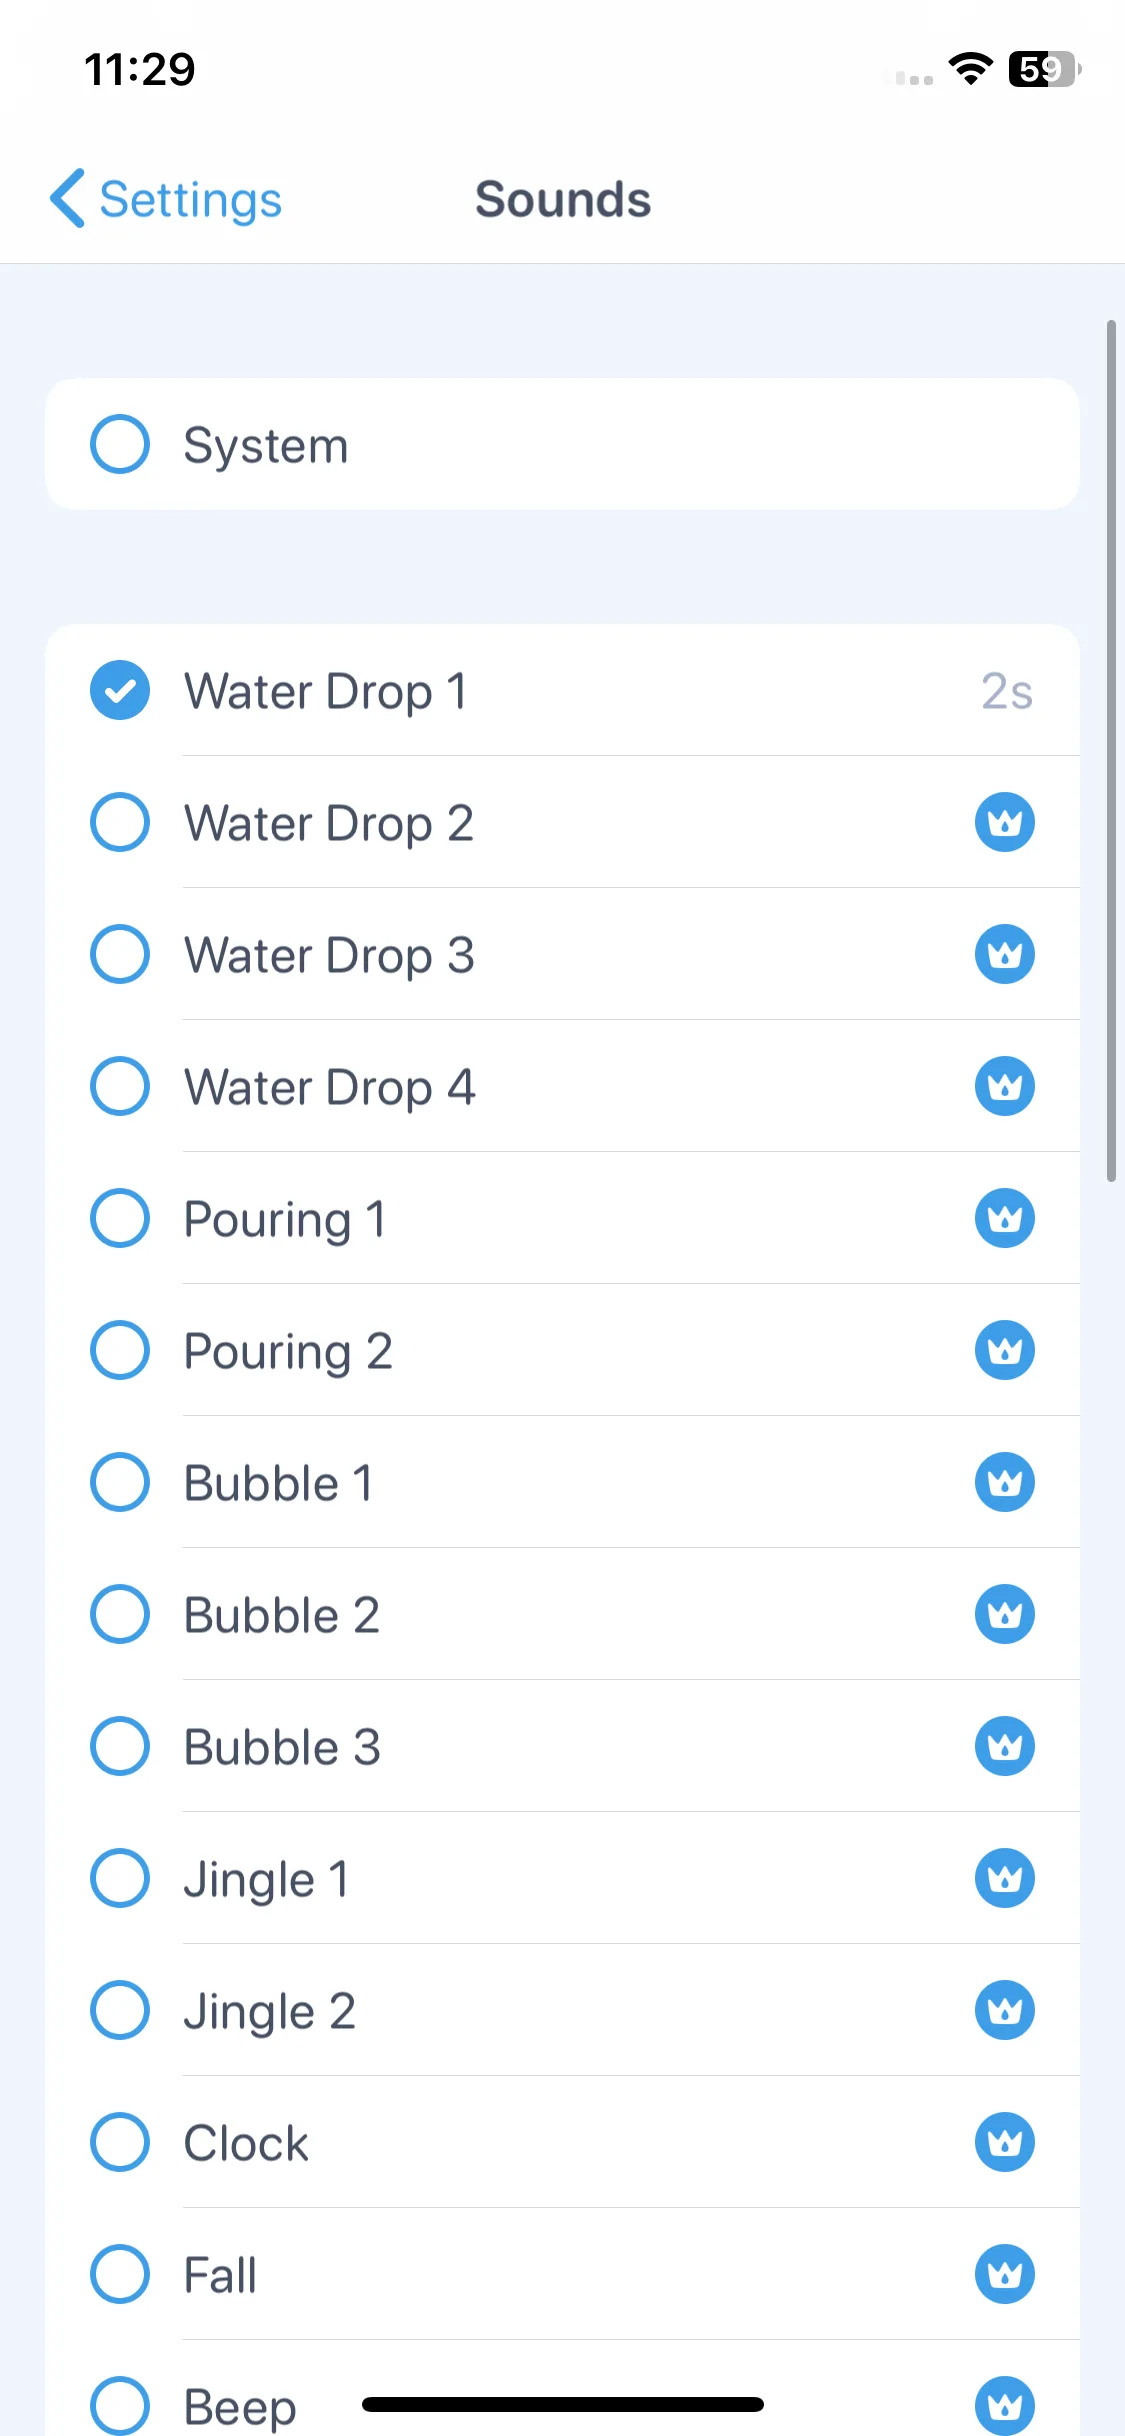Tap the crown badge on Pouring 1 row

(x=1004, y=1218)
